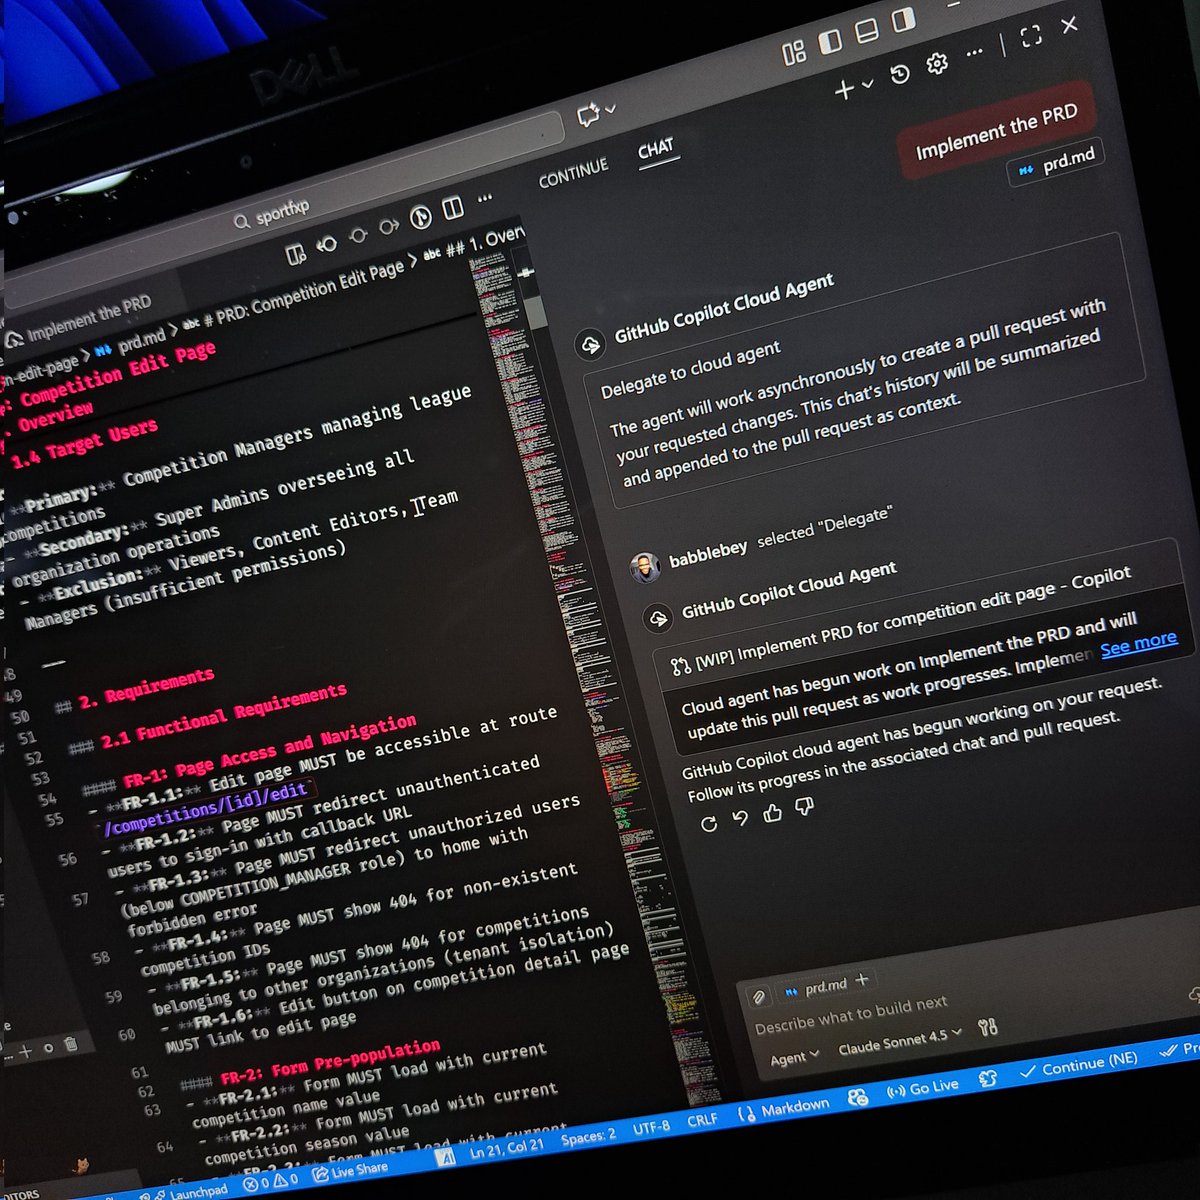This screenshot has width=1200, height=1200.
Task: Open the Agent mode dropdown
Action: 795,1058
